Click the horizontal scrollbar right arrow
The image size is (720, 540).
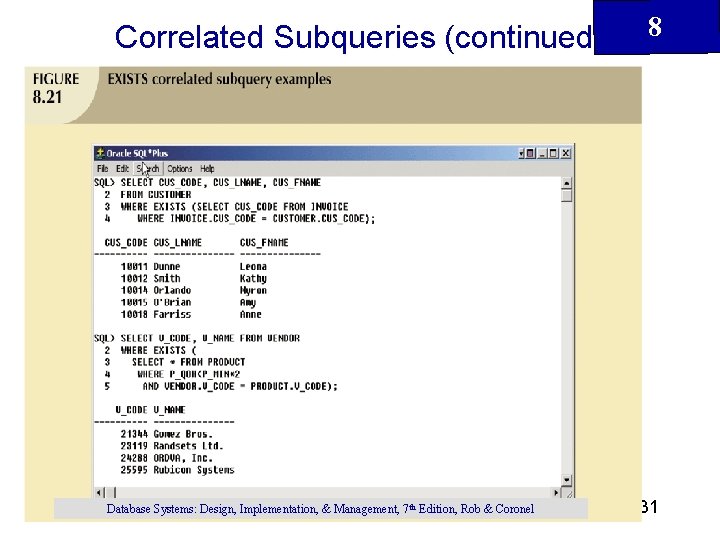556,493
